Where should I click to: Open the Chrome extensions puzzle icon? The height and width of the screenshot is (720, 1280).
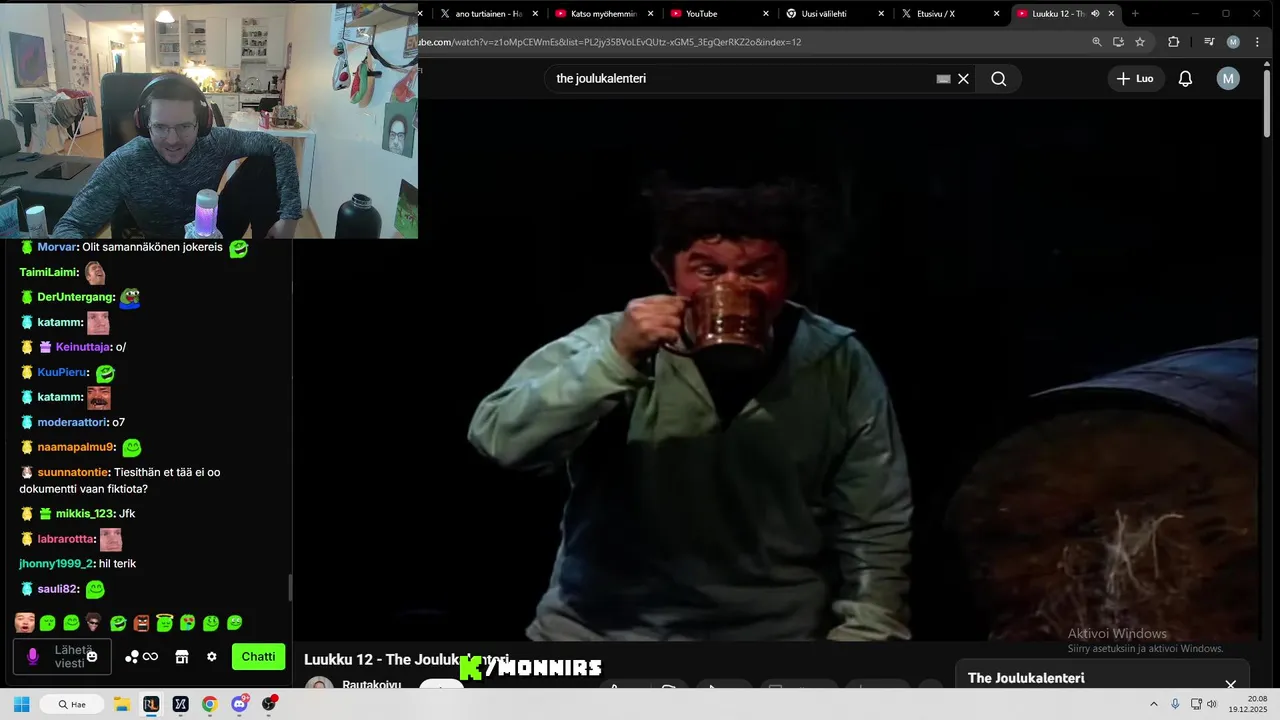click(x=1174, y=42)
